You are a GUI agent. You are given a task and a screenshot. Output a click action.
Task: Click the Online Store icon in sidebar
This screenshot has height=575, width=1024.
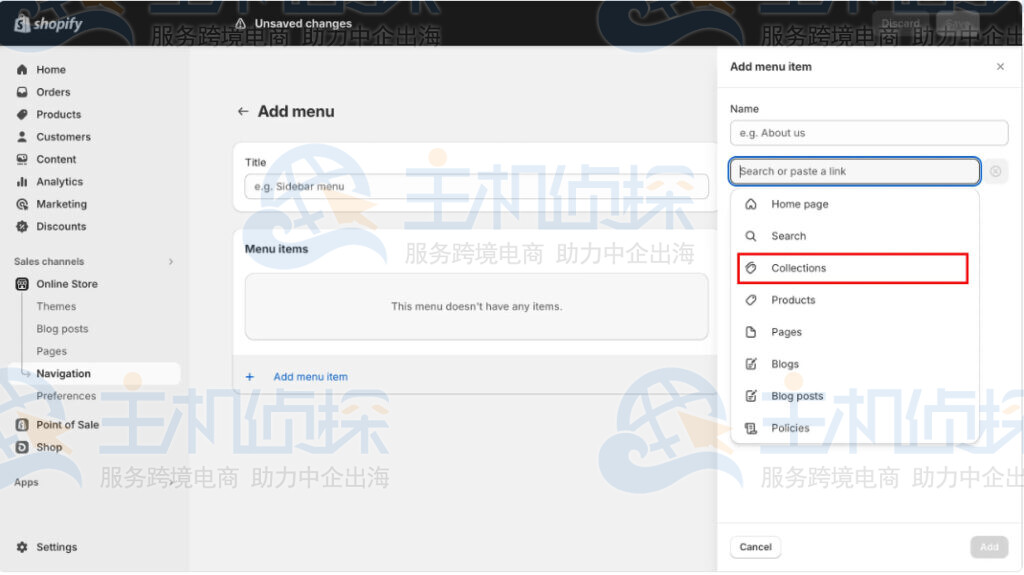tap(22, 284)
